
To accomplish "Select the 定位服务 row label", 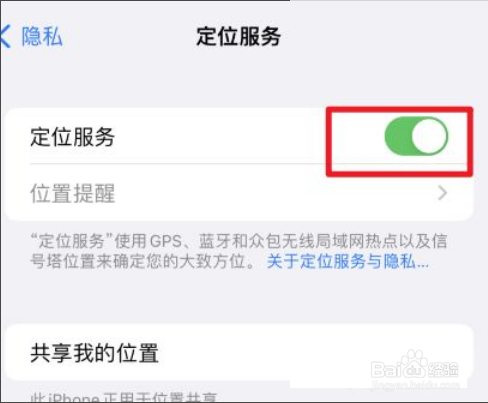I will click(x=72, y=137).
